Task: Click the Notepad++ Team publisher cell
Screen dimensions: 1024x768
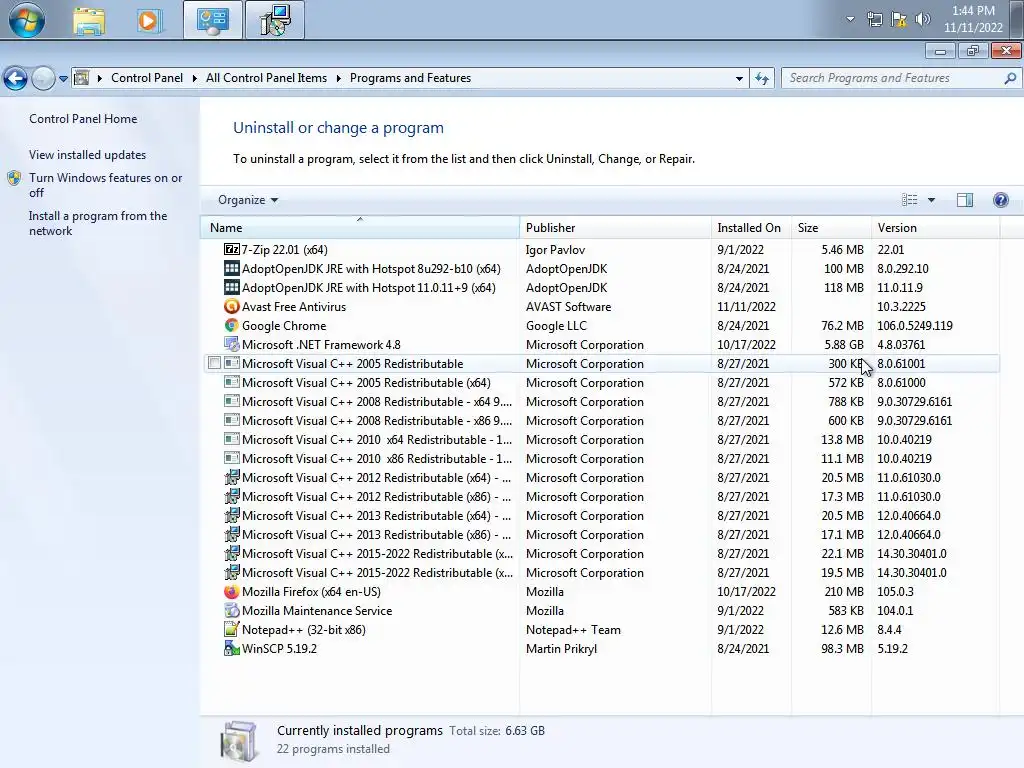Action: (x=573, y=630)
